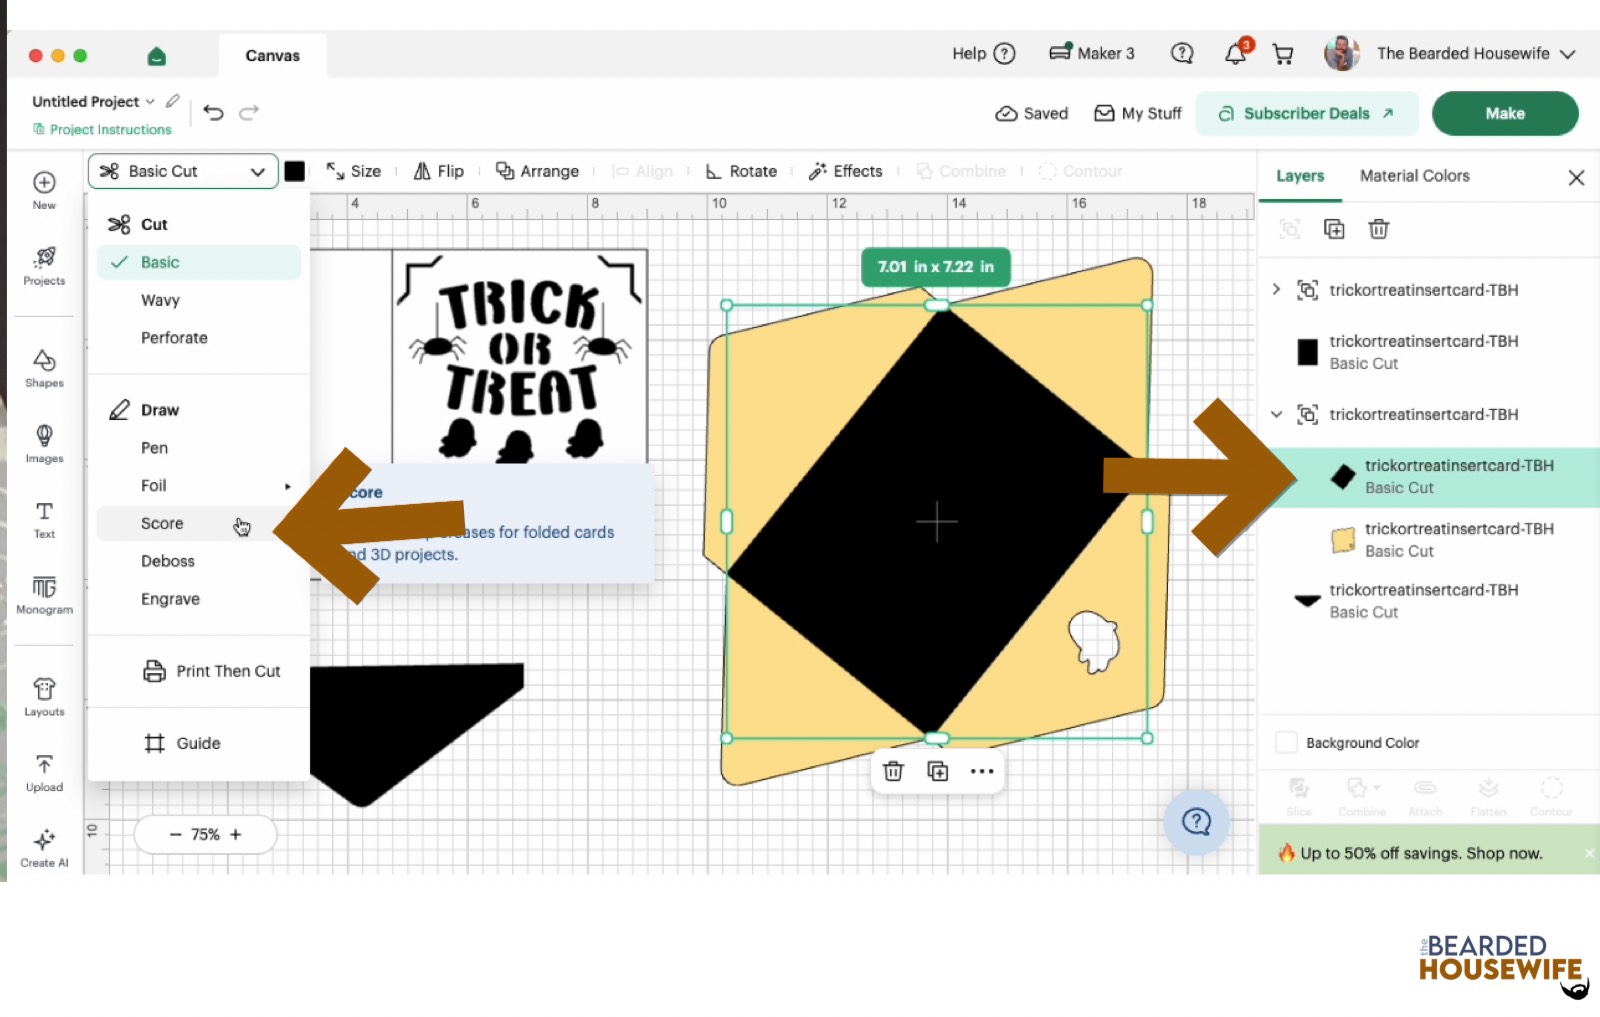Open the Project Instructions link

pos(102,129)
